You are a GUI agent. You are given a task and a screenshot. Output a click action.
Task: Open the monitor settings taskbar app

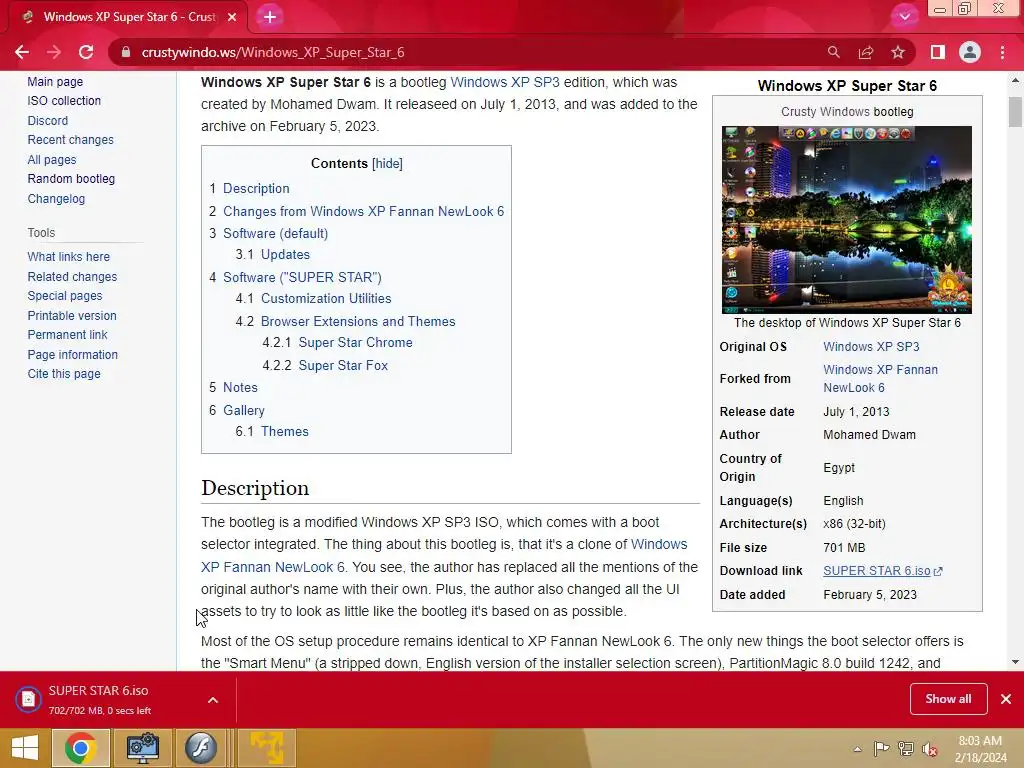[x=143, y=748]
